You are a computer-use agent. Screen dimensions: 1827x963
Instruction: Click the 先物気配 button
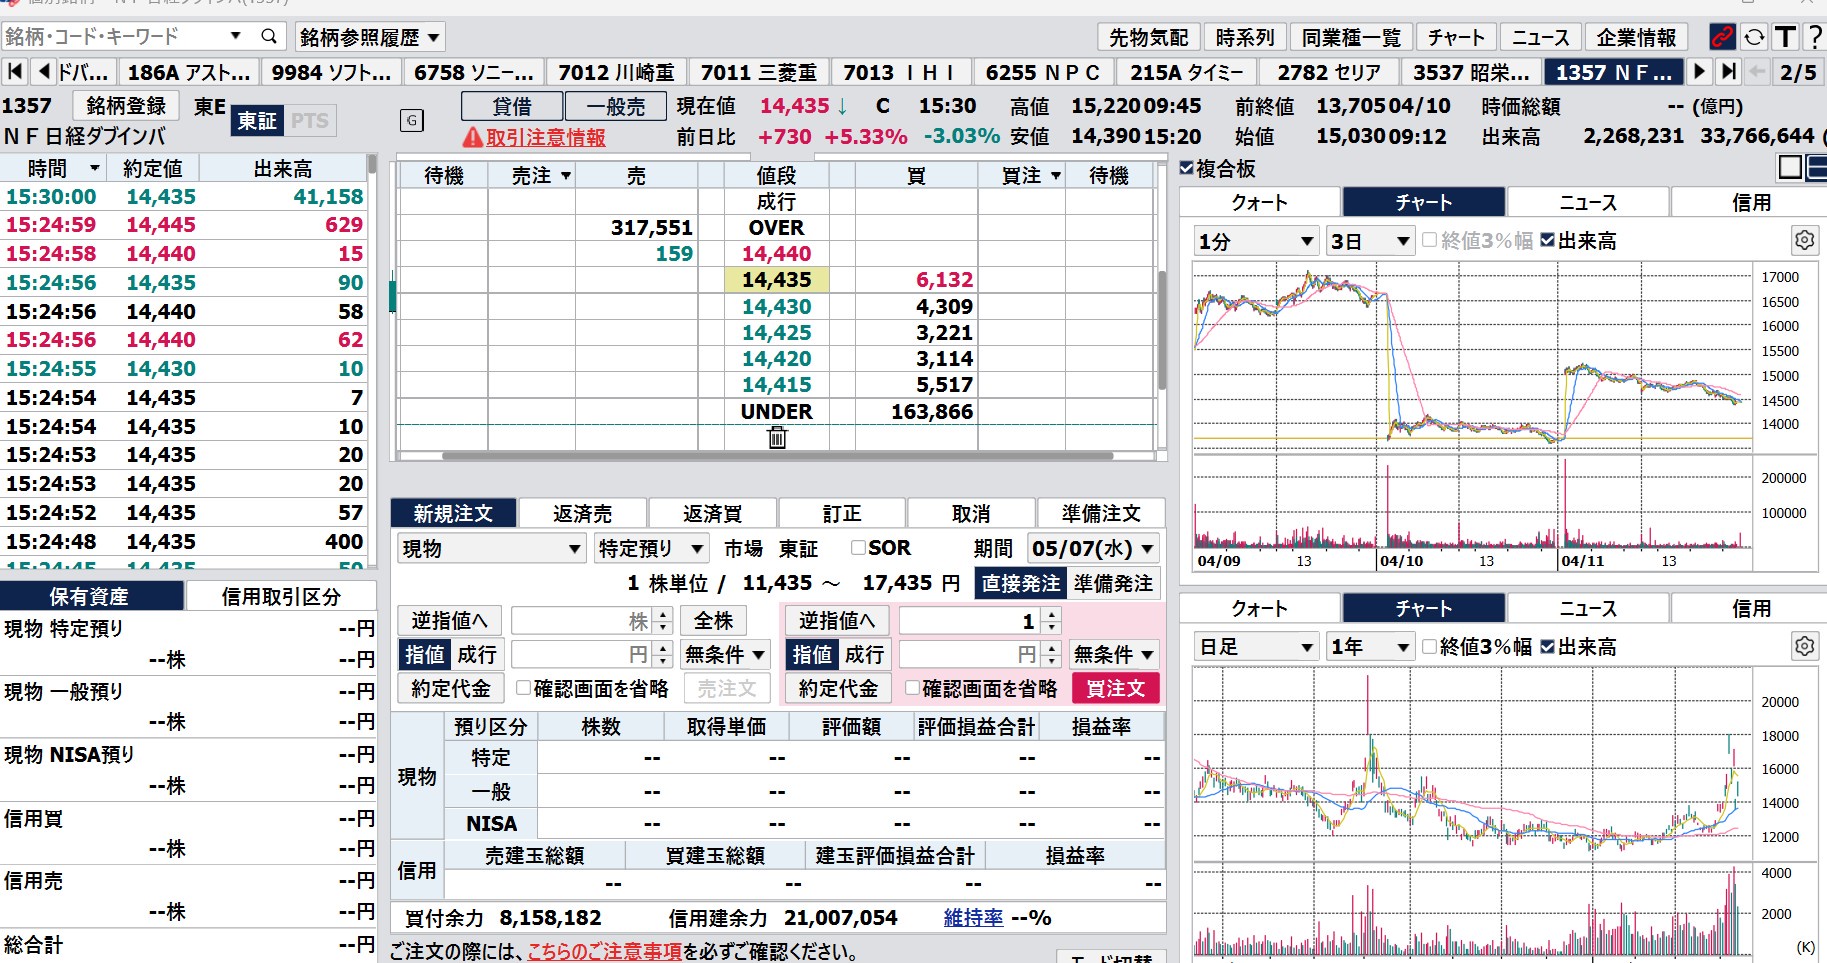[x=1149, y=37]
